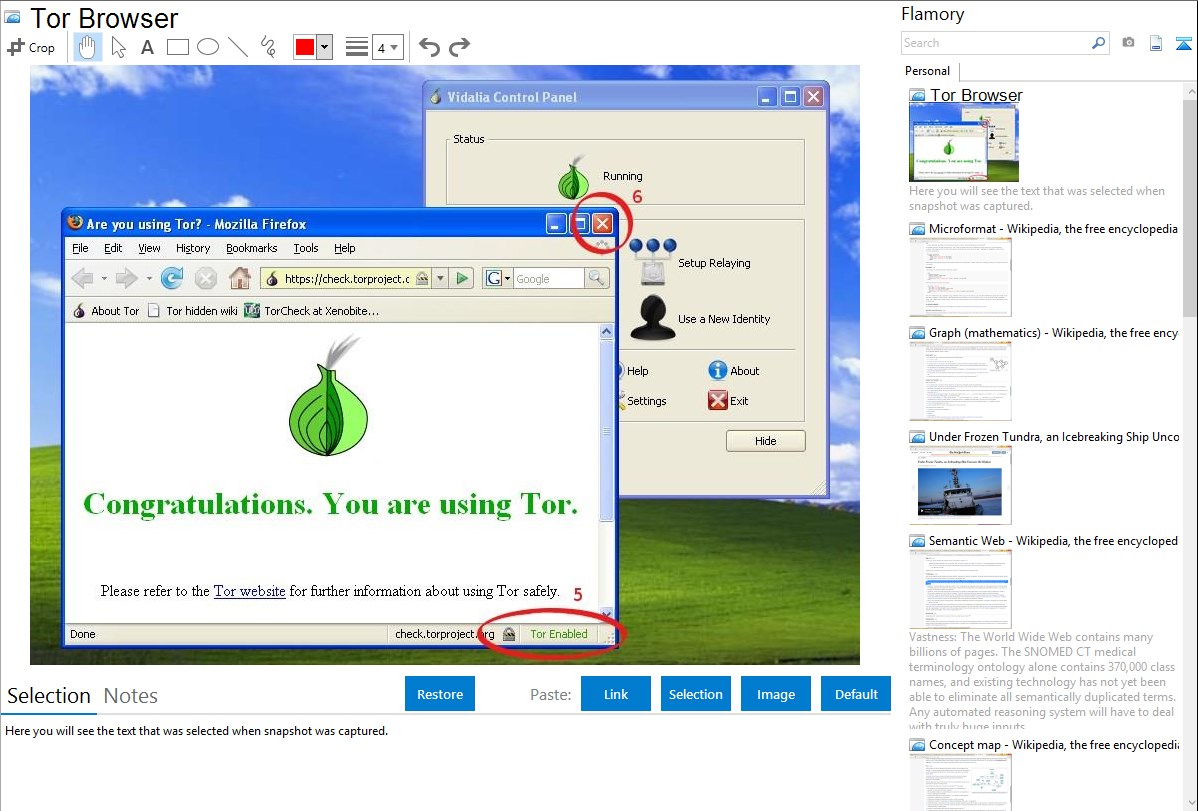This screenshot has width=1198, height=811.
Task: Click the Firefox reload icon
Action: click(x=172, y=278)
